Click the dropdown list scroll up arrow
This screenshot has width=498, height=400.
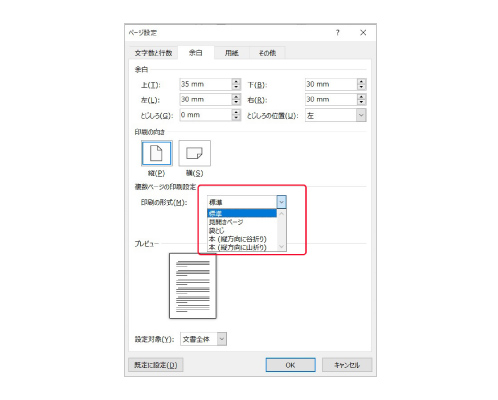click(282, 213)
